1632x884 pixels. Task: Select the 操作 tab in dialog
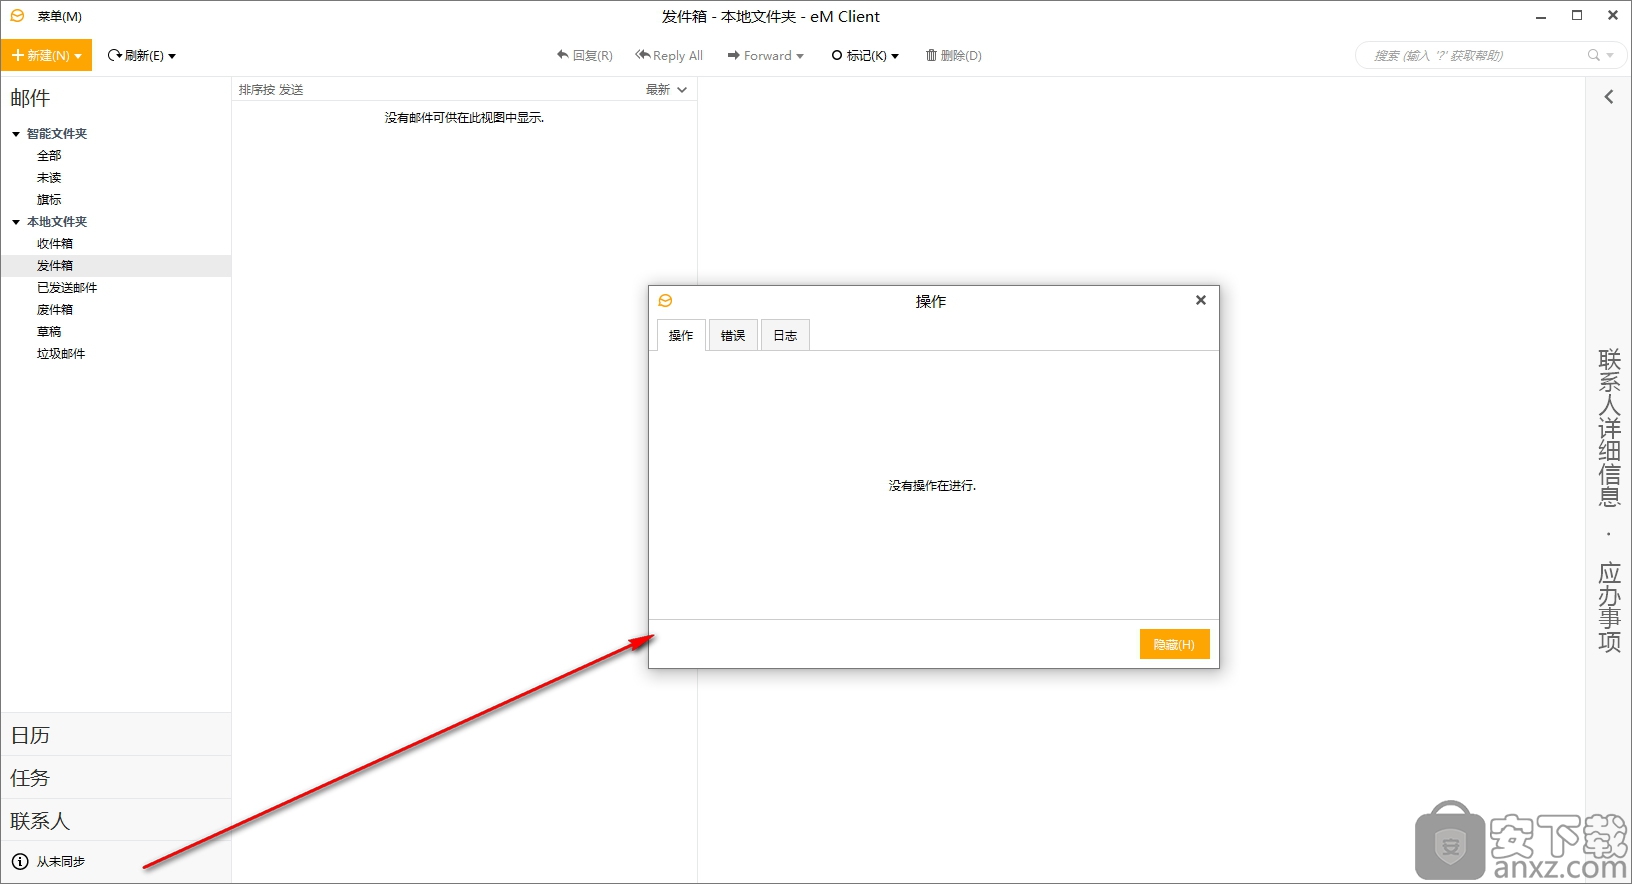click(x=681, y=335)
